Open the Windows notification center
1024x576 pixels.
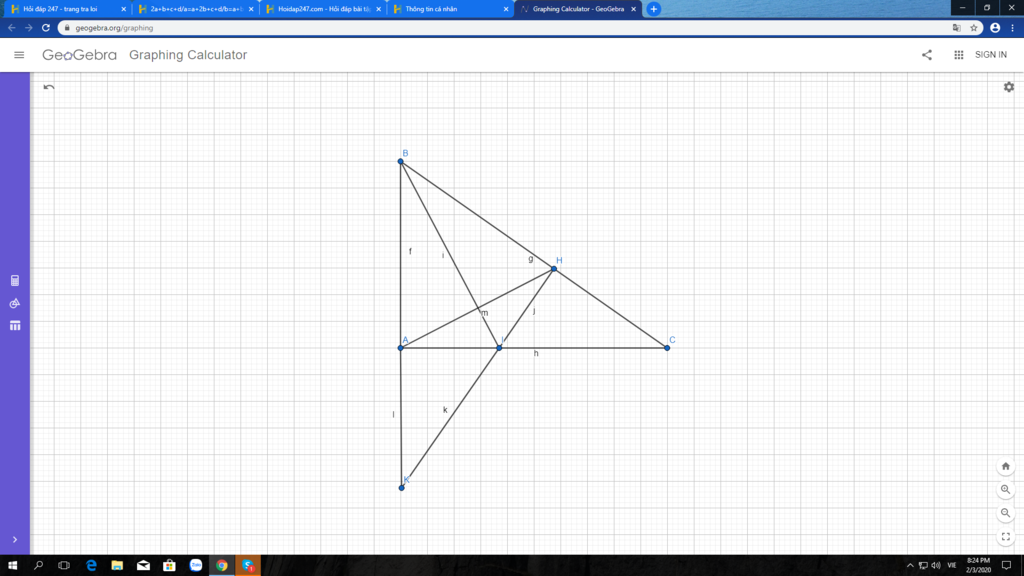1006,566
